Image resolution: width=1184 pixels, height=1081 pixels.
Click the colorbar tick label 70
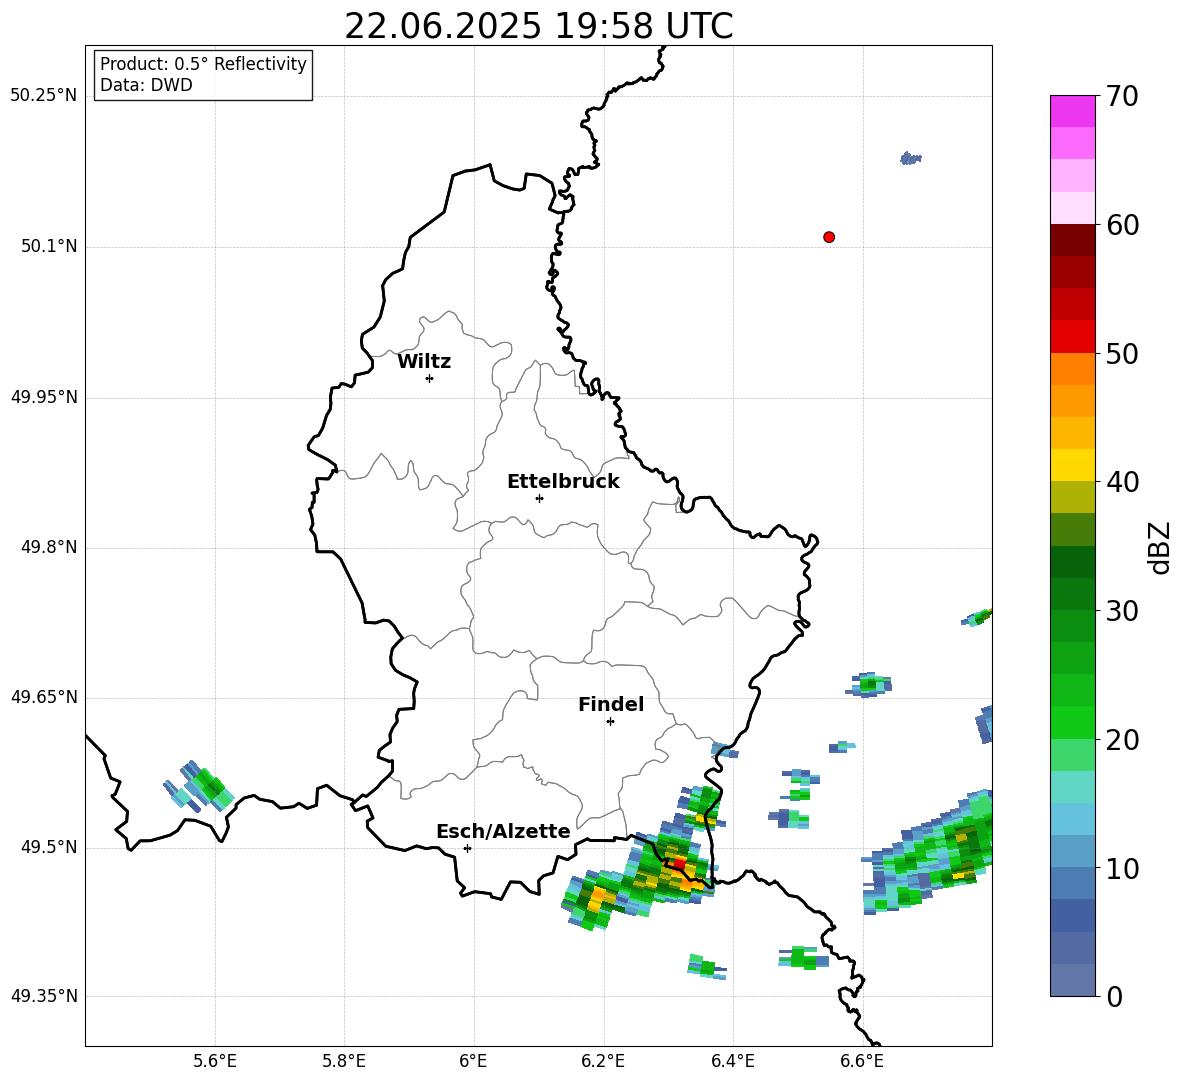click(x=1122, y=97)
